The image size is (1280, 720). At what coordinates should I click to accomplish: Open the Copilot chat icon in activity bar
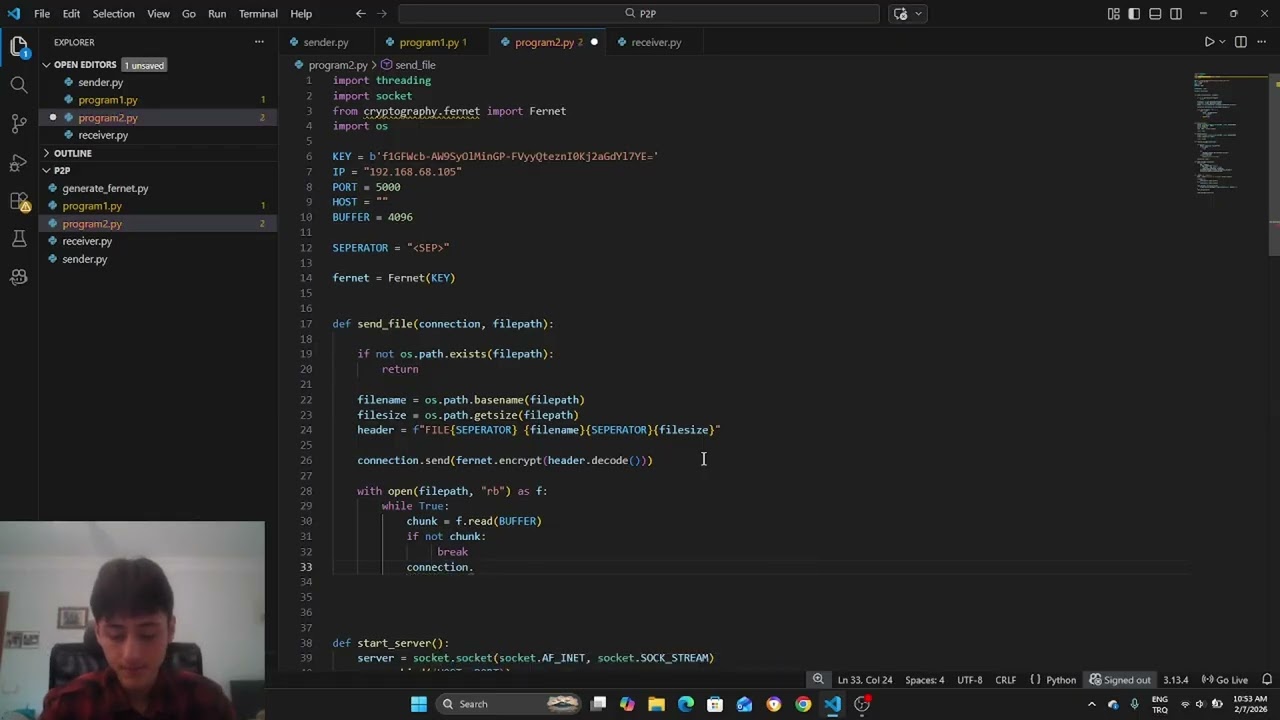pyautogui.click(x=19, y=278)
